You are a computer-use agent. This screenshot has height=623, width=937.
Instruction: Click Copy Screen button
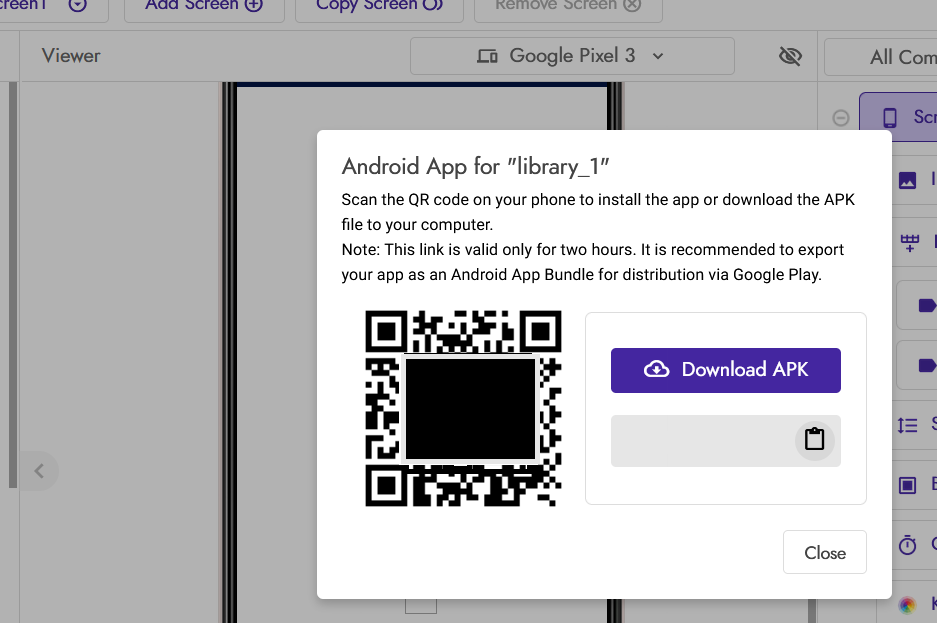pyautogui.click(x=379, y=5)
